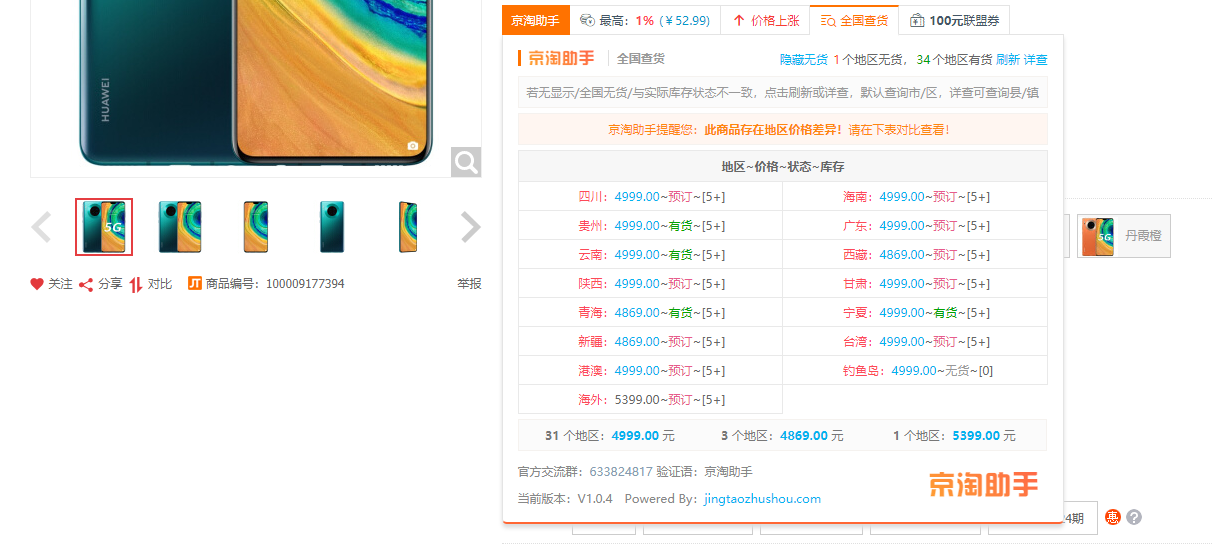1212x552 pixels.
Task: Open the 全国查货 tab
Action: [x=854, y=20]
